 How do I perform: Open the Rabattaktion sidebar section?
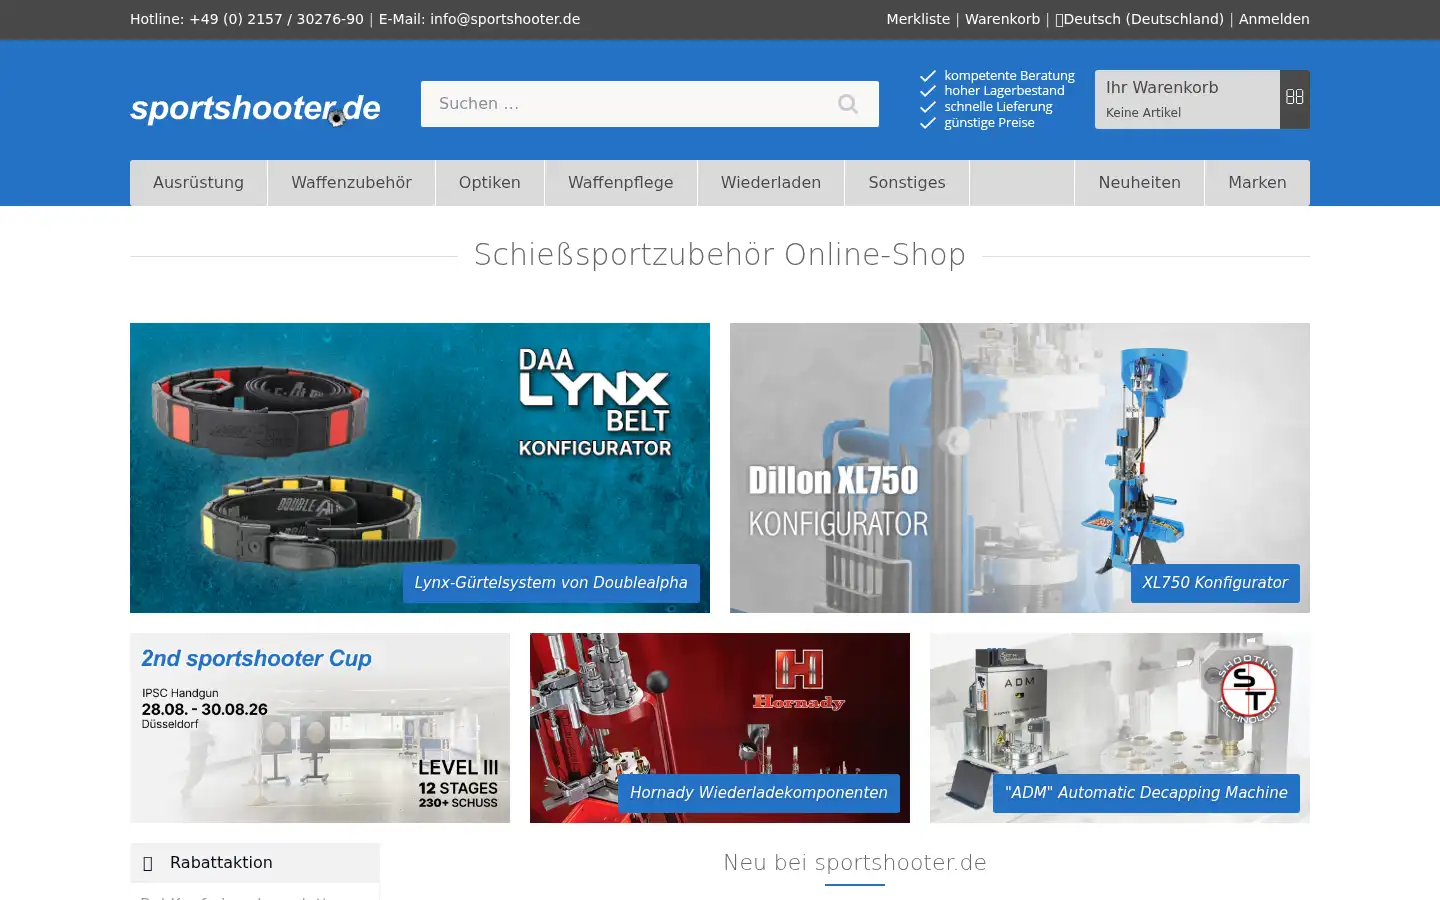[x=255, y=863]
